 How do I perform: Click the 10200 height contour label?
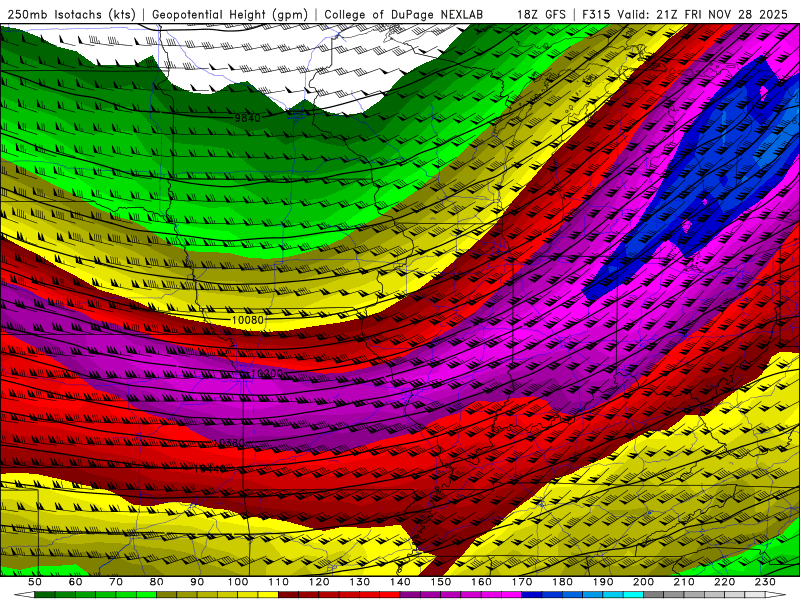click(267, 373)
